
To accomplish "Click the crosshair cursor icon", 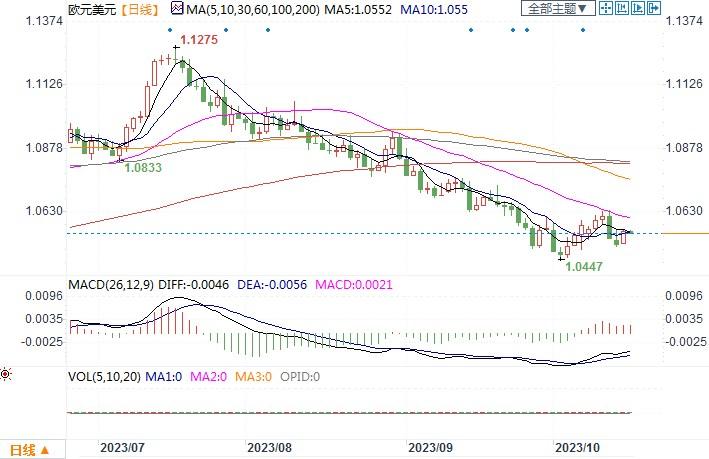I will point(606,8).
